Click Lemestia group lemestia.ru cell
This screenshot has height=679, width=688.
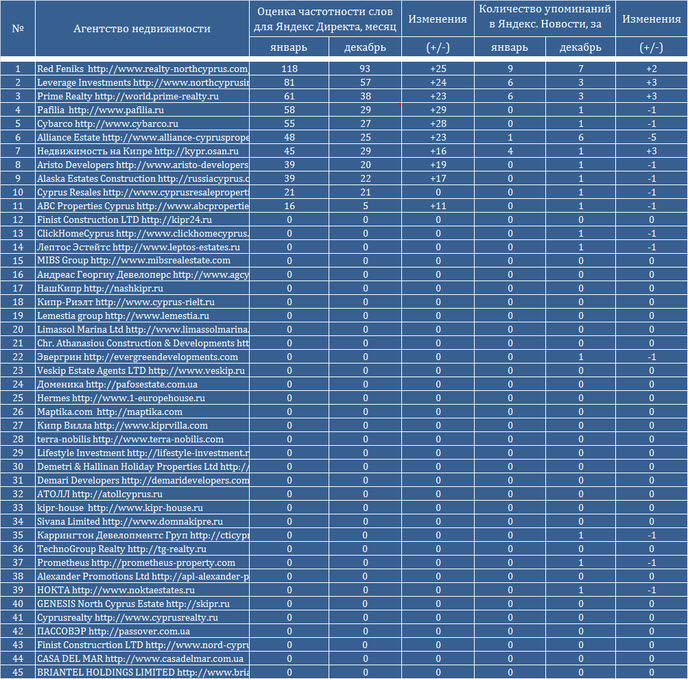(142, 315)
